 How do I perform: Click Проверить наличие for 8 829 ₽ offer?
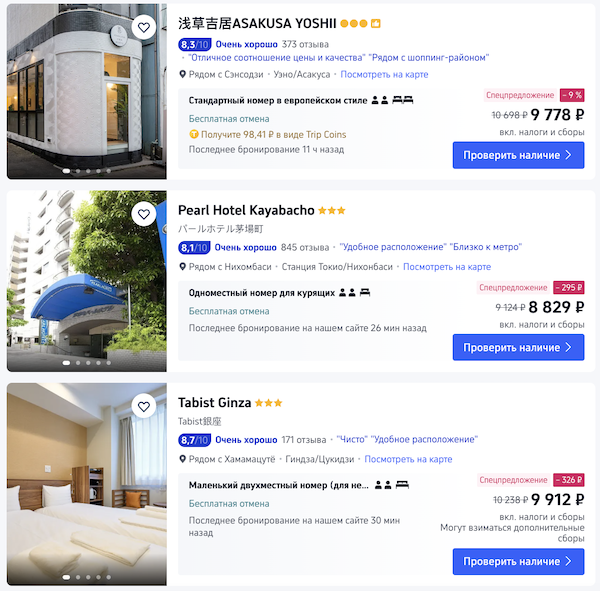coord(518,347)
